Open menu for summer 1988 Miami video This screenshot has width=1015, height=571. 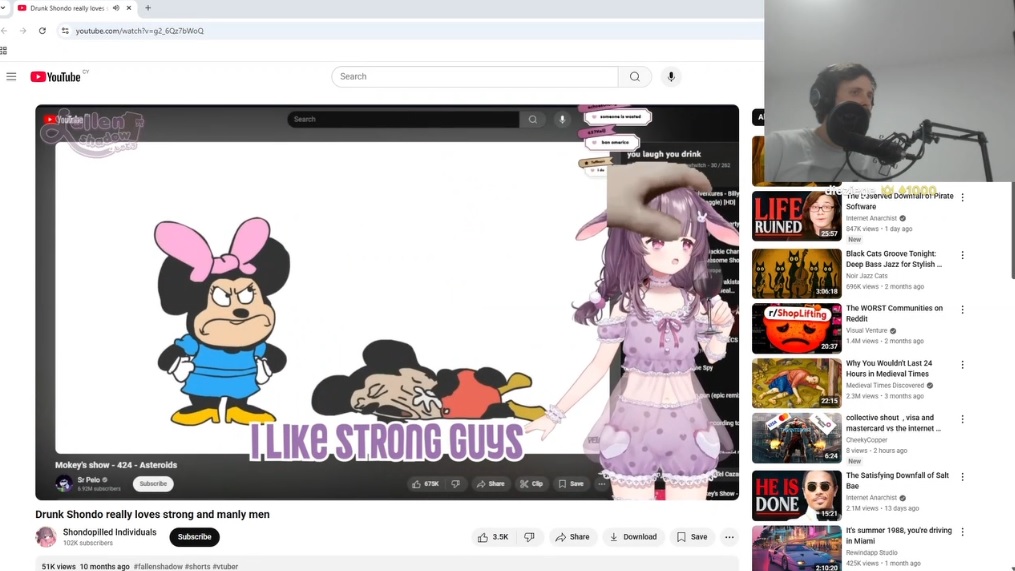pos(963,532)
